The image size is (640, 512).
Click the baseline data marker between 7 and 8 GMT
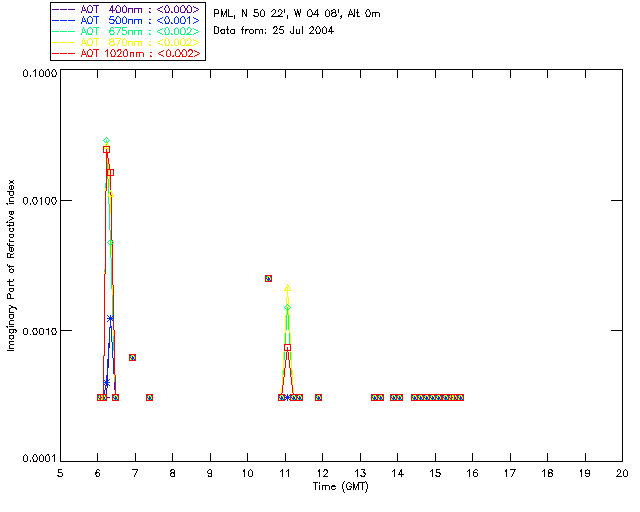(x=149, y=397)
